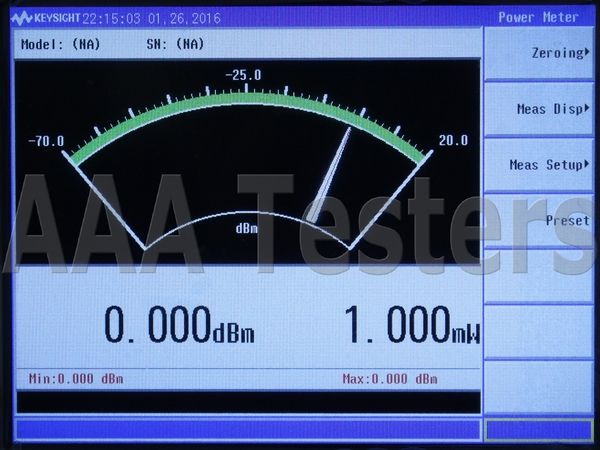
Task: Click the analog gauge needle
Action: [330, 175]
